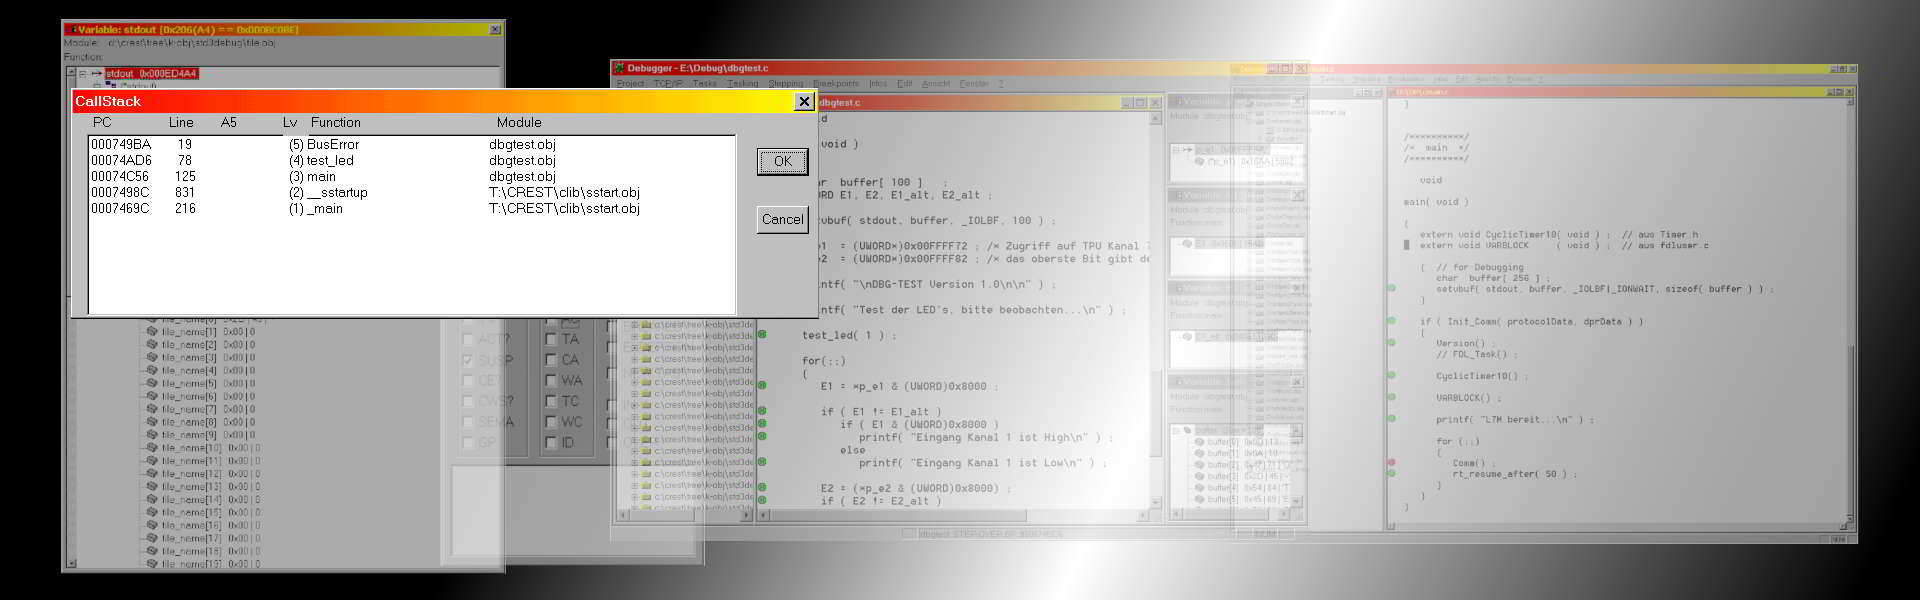Screen dimensions: 1920x600
Task: Click the file_name[10] variable icon
Action: (152, 448)
